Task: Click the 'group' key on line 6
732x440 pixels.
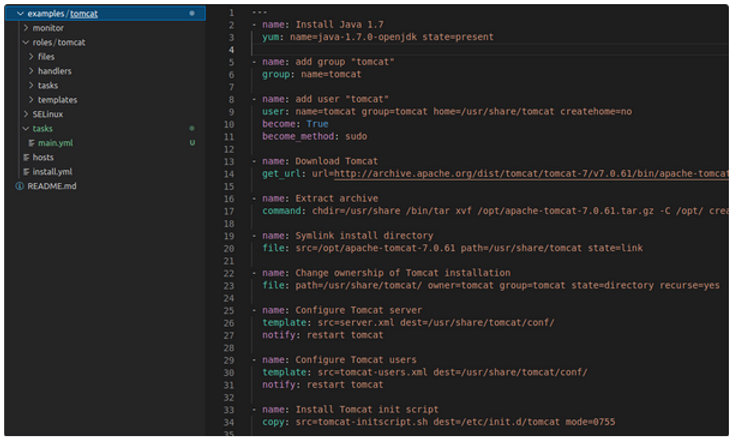Action: (276, 74)
